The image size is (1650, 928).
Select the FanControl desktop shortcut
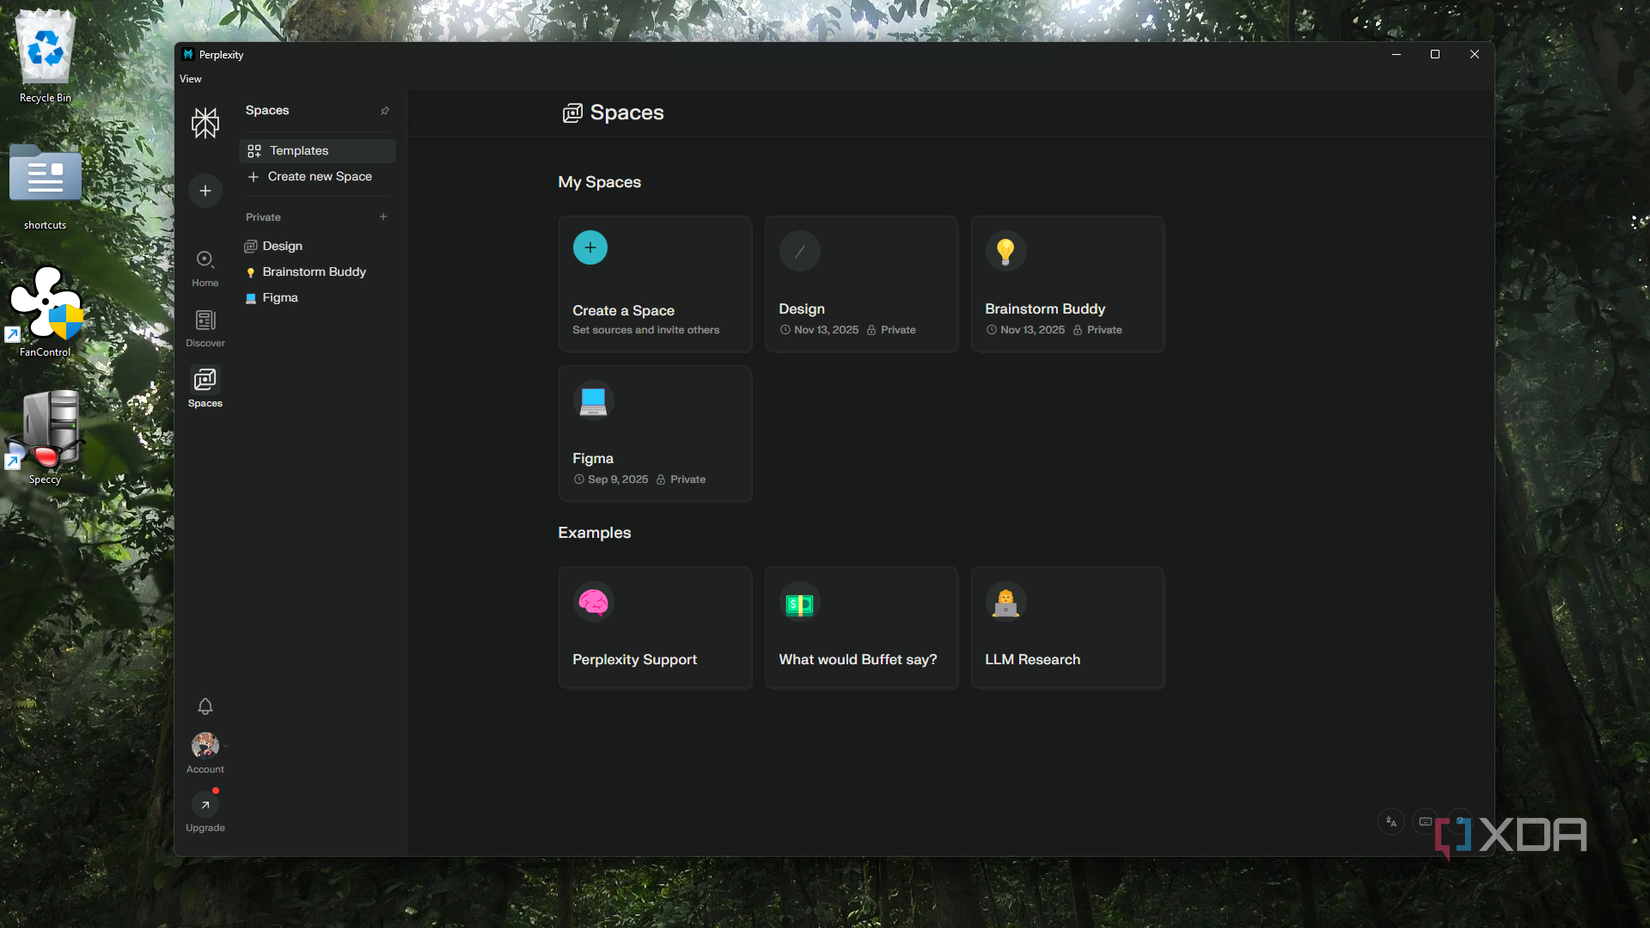coord(45,312)
